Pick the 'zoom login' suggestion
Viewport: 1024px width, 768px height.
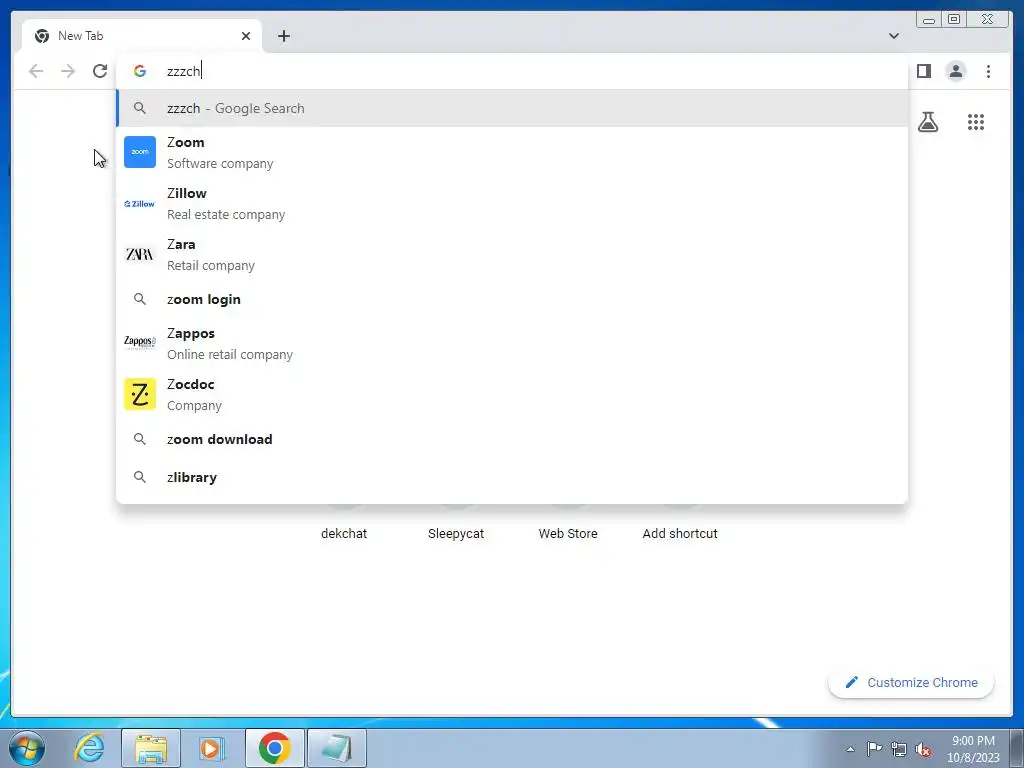512,299
